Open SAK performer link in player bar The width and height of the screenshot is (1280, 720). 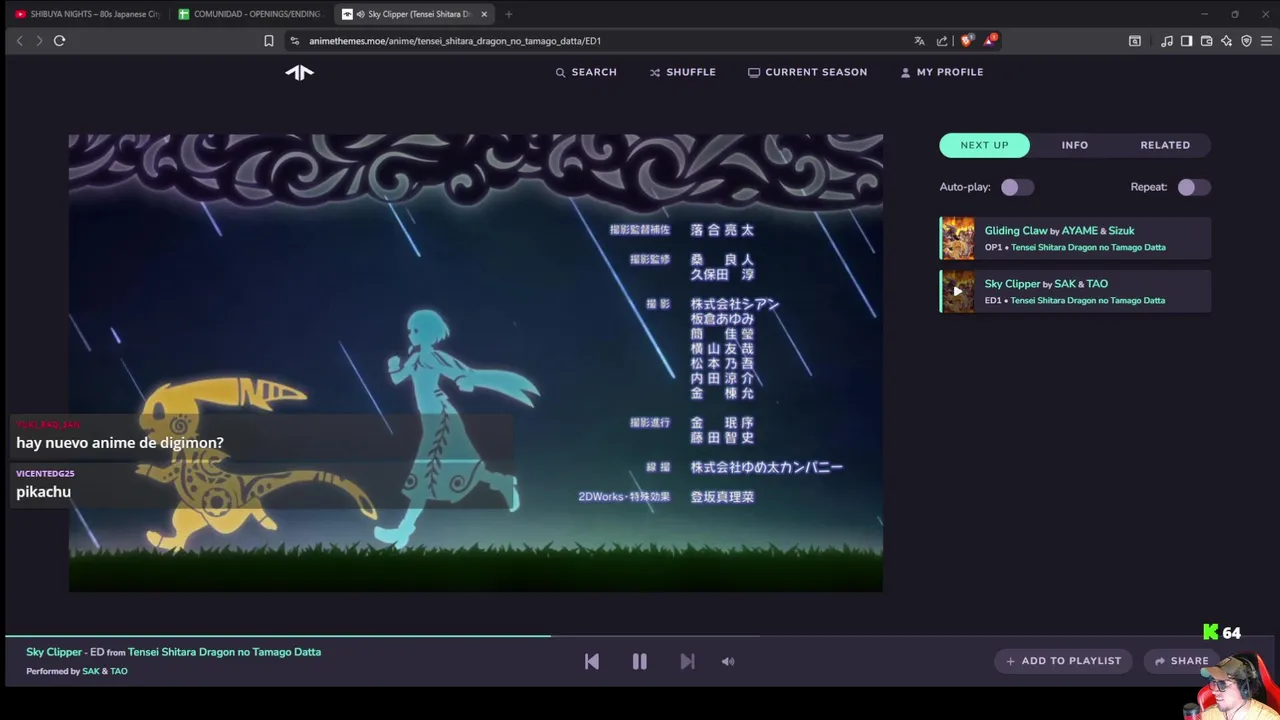click(x=90, y=671)
